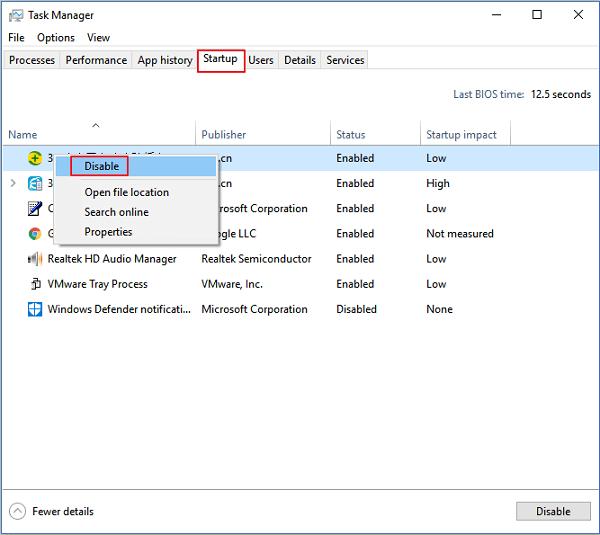Choose Disable in the context menu

[x=136, y=166]
